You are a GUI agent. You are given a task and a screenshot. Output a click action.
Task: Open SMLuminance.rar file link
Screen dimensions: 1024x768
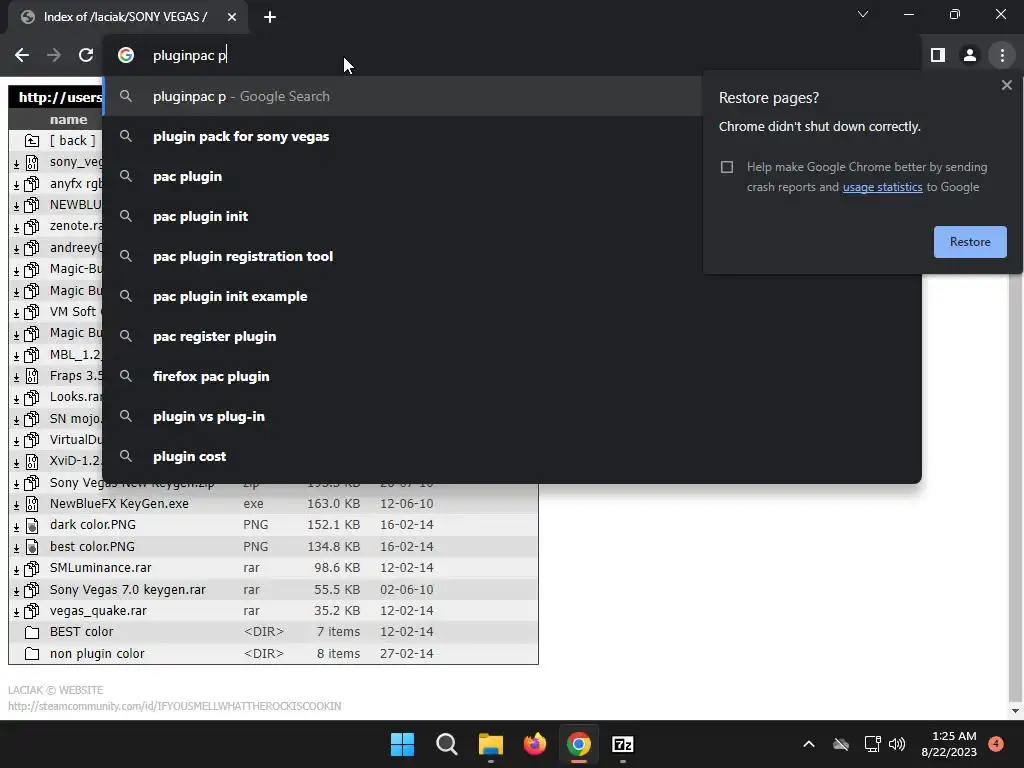click(x=101, y=568)
